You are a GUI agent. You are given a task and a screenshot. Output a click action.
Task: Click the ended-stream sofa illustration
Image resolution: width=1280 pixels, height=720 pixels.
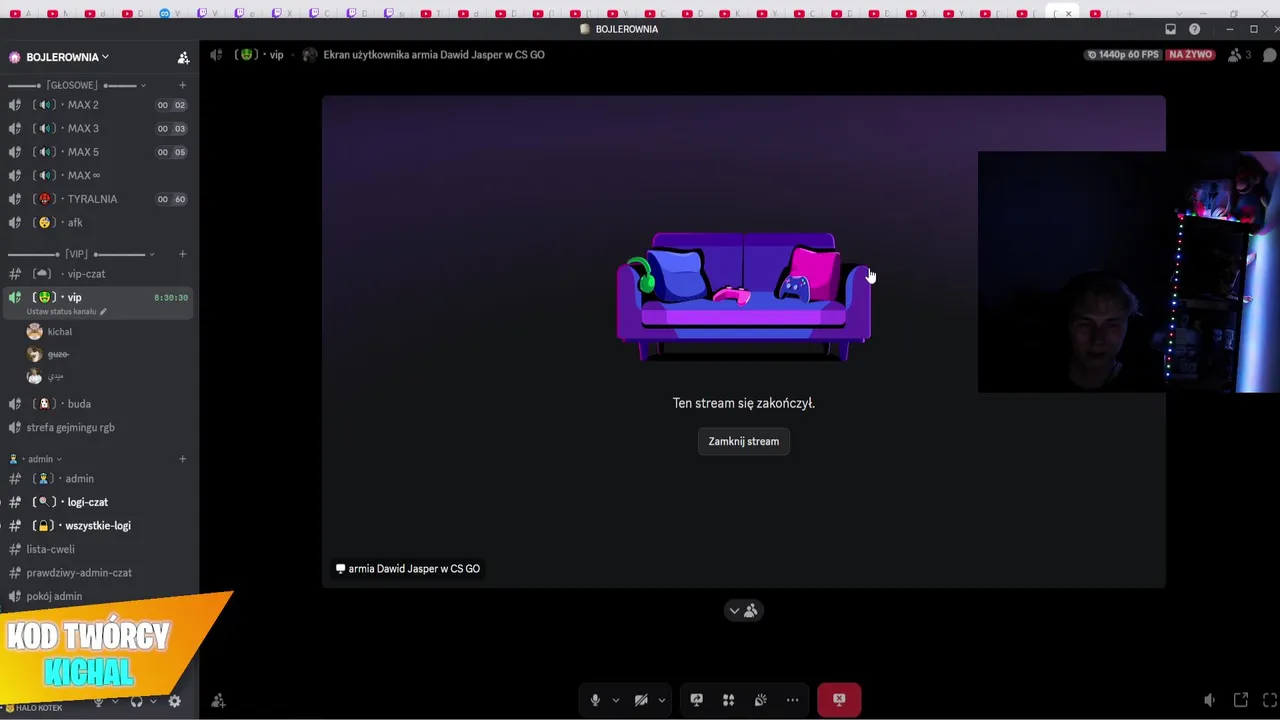743,297
